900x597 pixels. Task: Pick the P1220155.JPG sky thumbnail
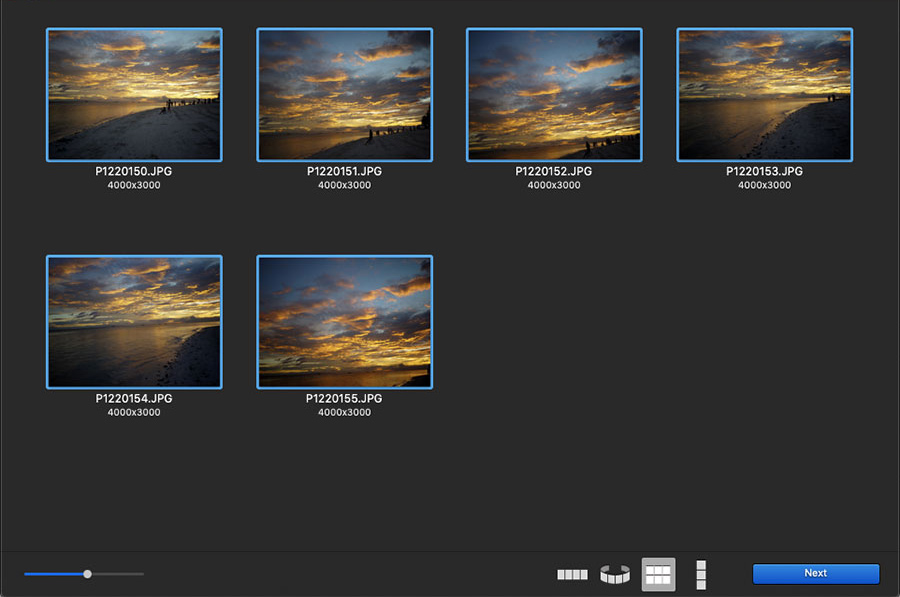coord(344,322)
